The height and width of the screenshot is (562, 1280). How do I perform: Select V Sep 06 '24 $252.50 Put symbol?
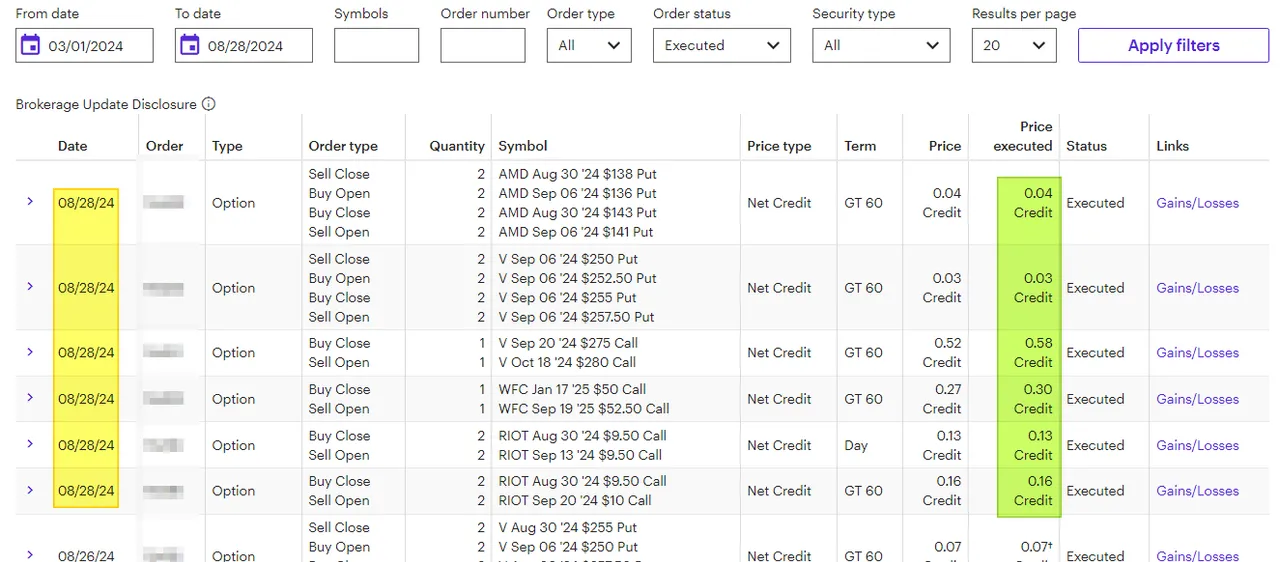[577, 278]
